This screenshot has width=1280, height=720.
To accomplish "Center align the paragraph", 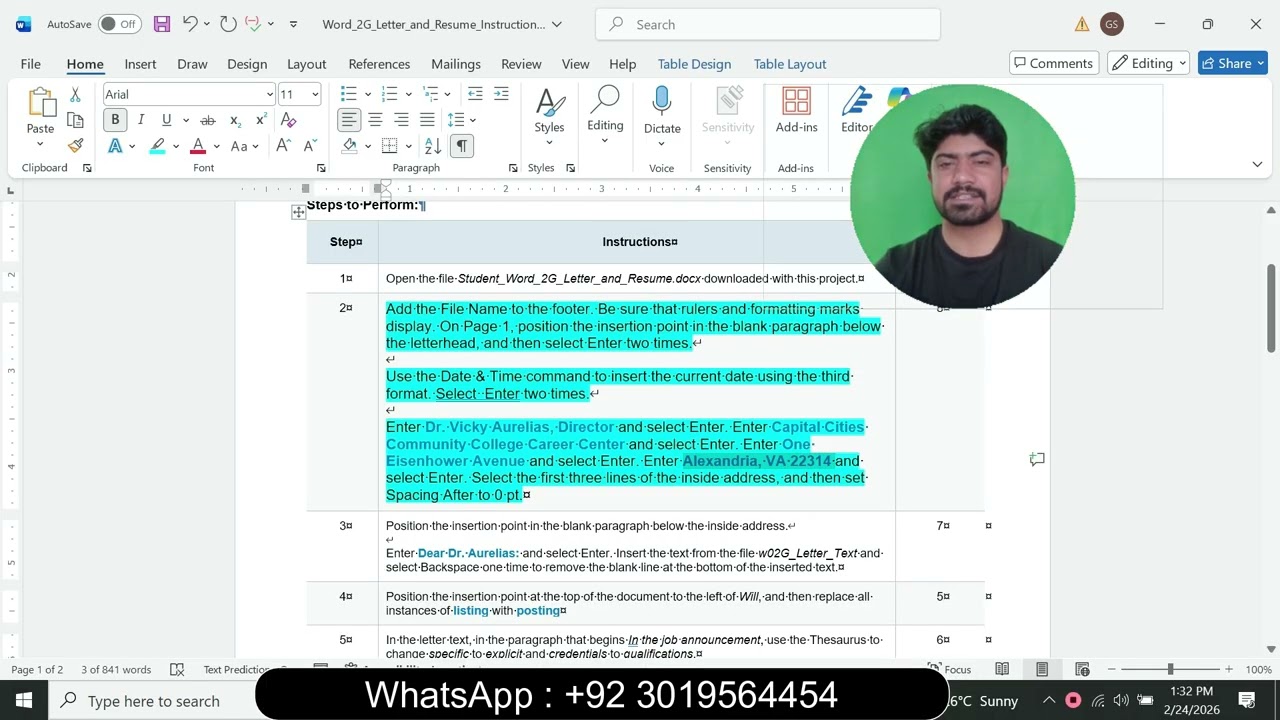I will [x=375, y=120].
